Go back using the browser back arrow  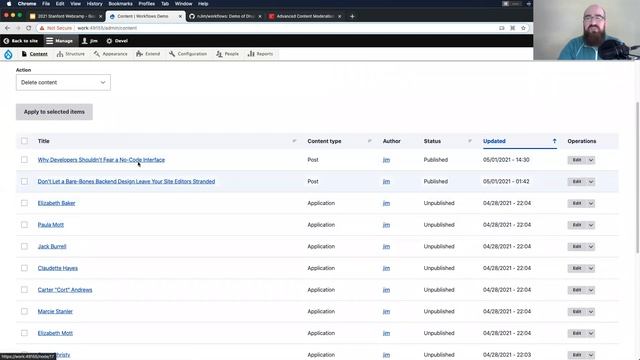pos(7,28)
